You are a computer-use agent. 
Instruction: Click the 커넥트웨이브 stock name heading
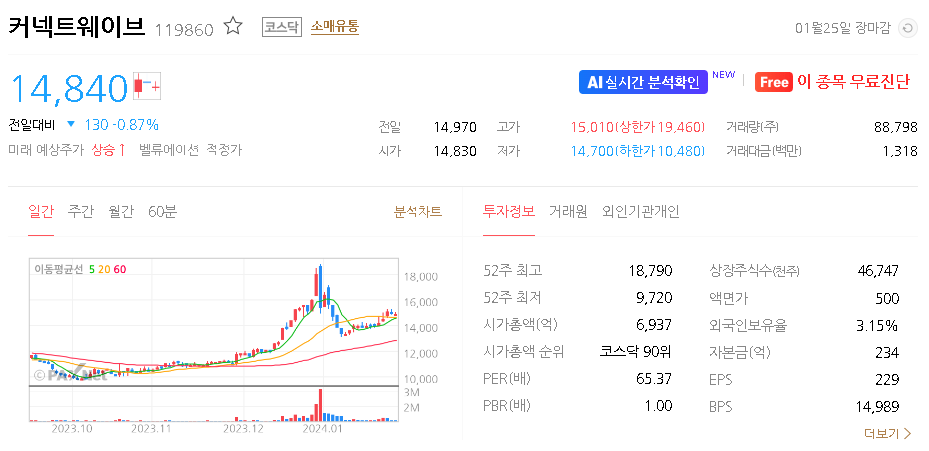(x=76, y=27)
